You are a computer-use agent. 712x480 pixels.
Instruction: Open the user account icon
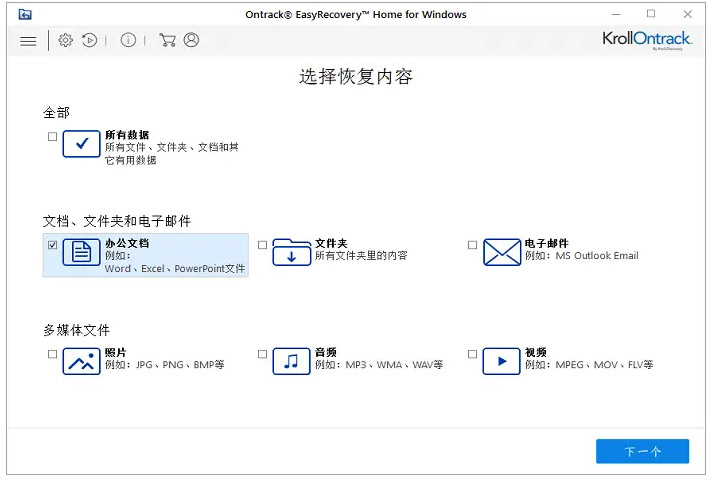pos(191,40)
